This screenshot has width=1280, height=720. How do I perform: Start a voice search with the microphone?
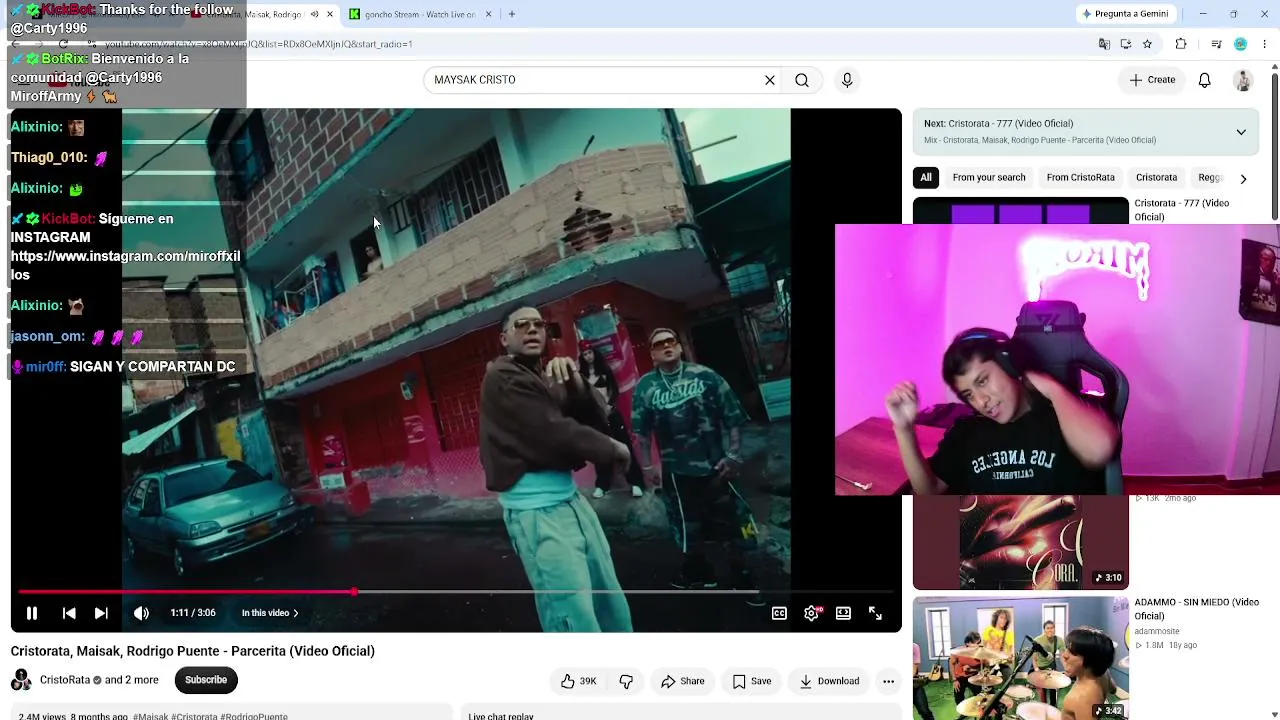[847, 80]
